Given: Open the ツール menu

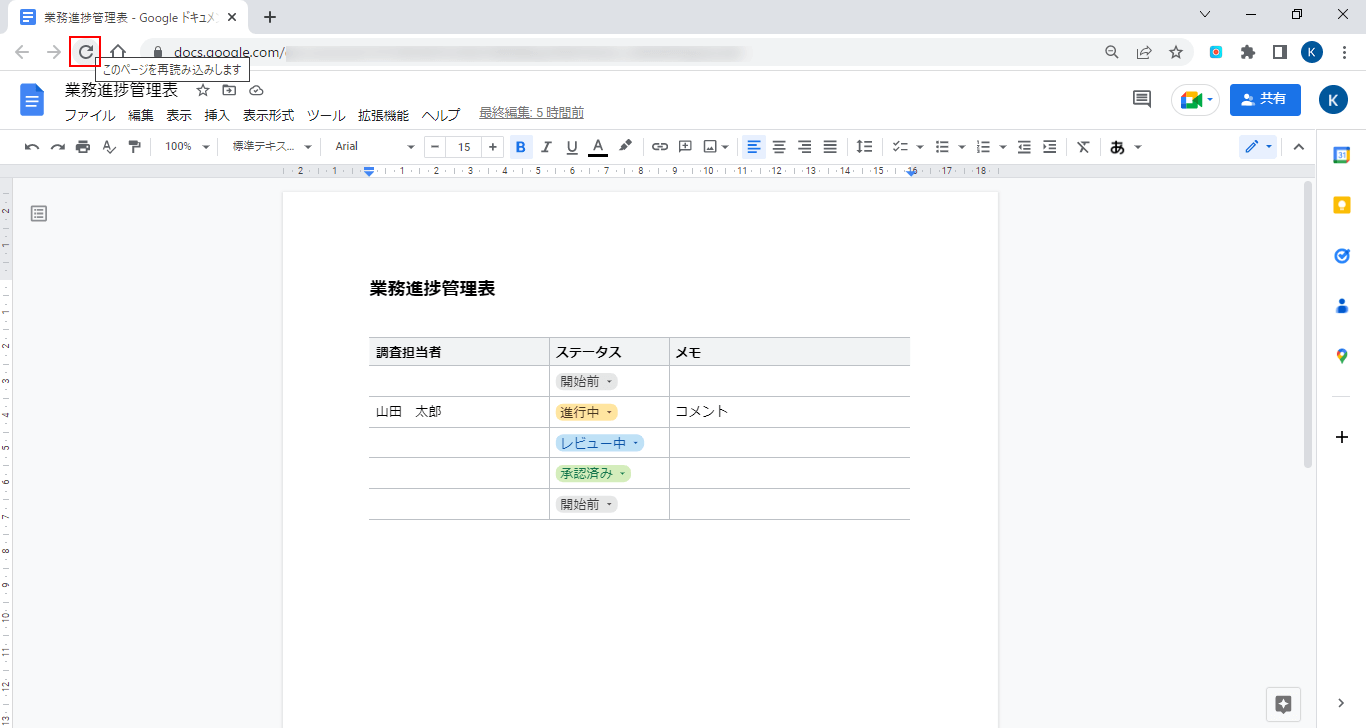Looking at the screenshot, I should point(326,115).
